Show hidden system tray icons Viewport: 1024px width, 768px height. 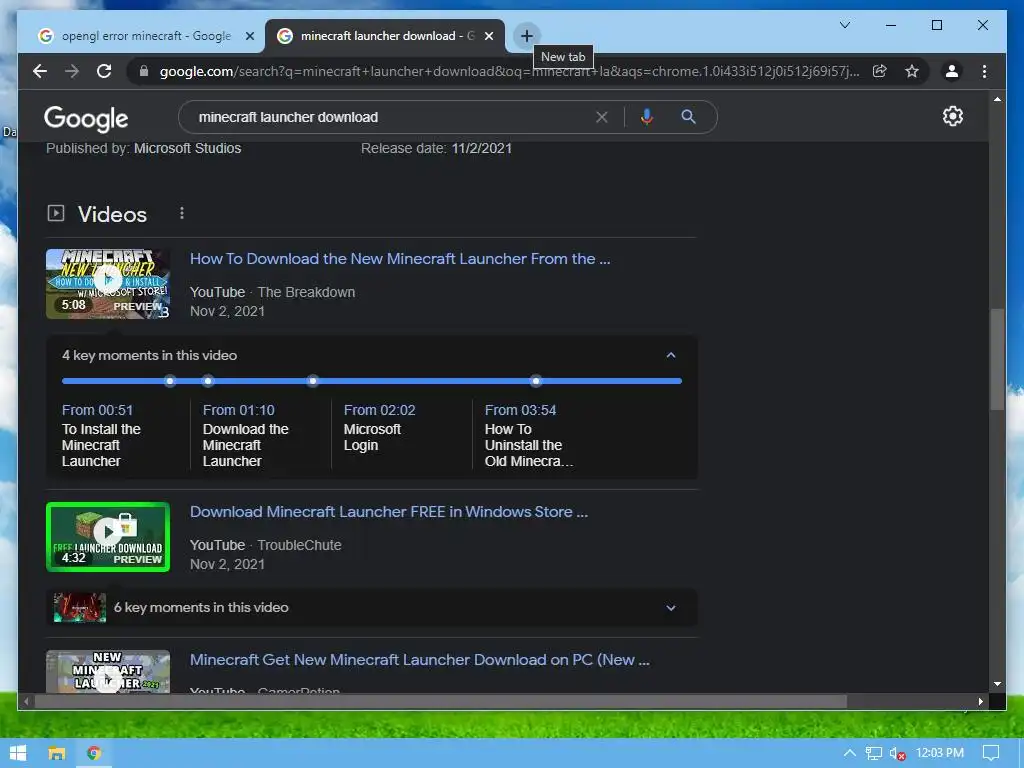(849, 753)
